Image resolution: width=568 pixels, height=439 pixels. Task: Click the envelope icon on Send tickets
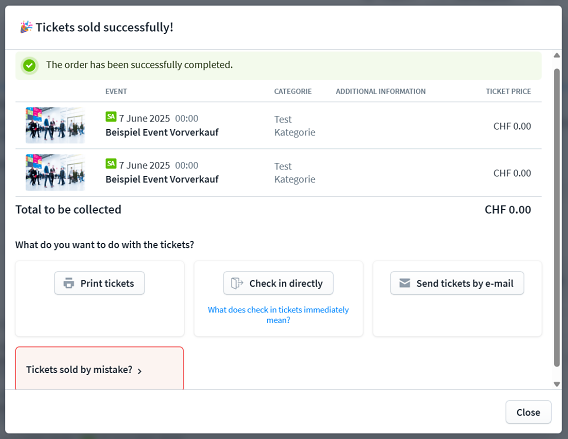405,283
